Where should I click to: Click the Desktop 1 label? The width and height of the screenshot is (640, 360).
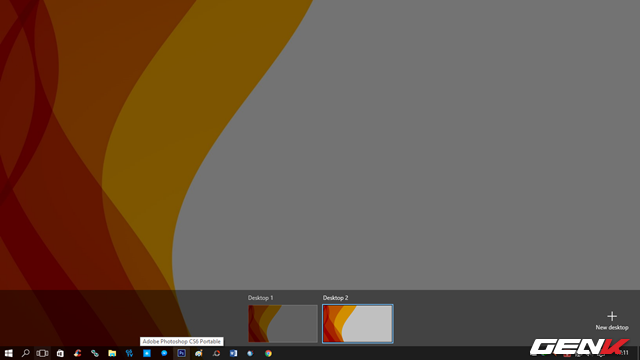[260, 298]
